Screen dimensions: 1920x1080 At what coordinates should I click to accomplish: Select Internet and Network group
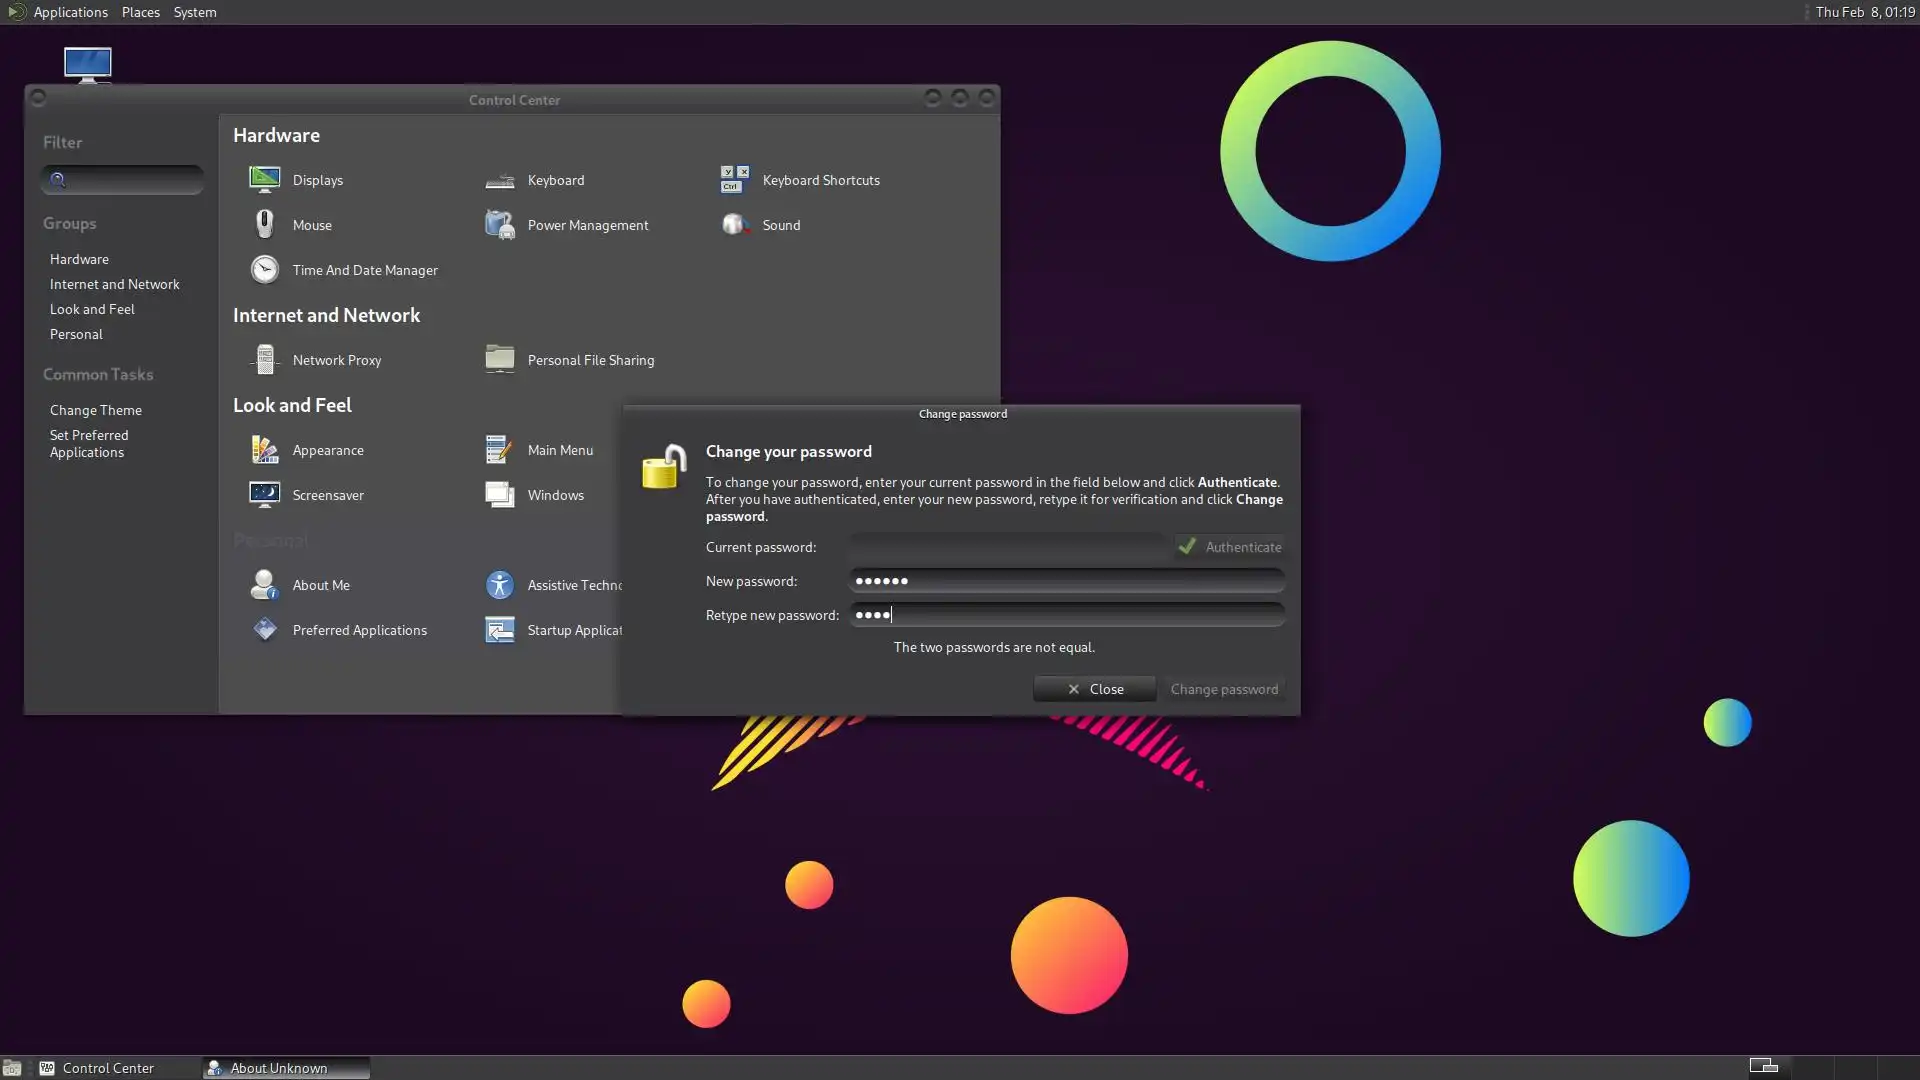coord(115,284)
